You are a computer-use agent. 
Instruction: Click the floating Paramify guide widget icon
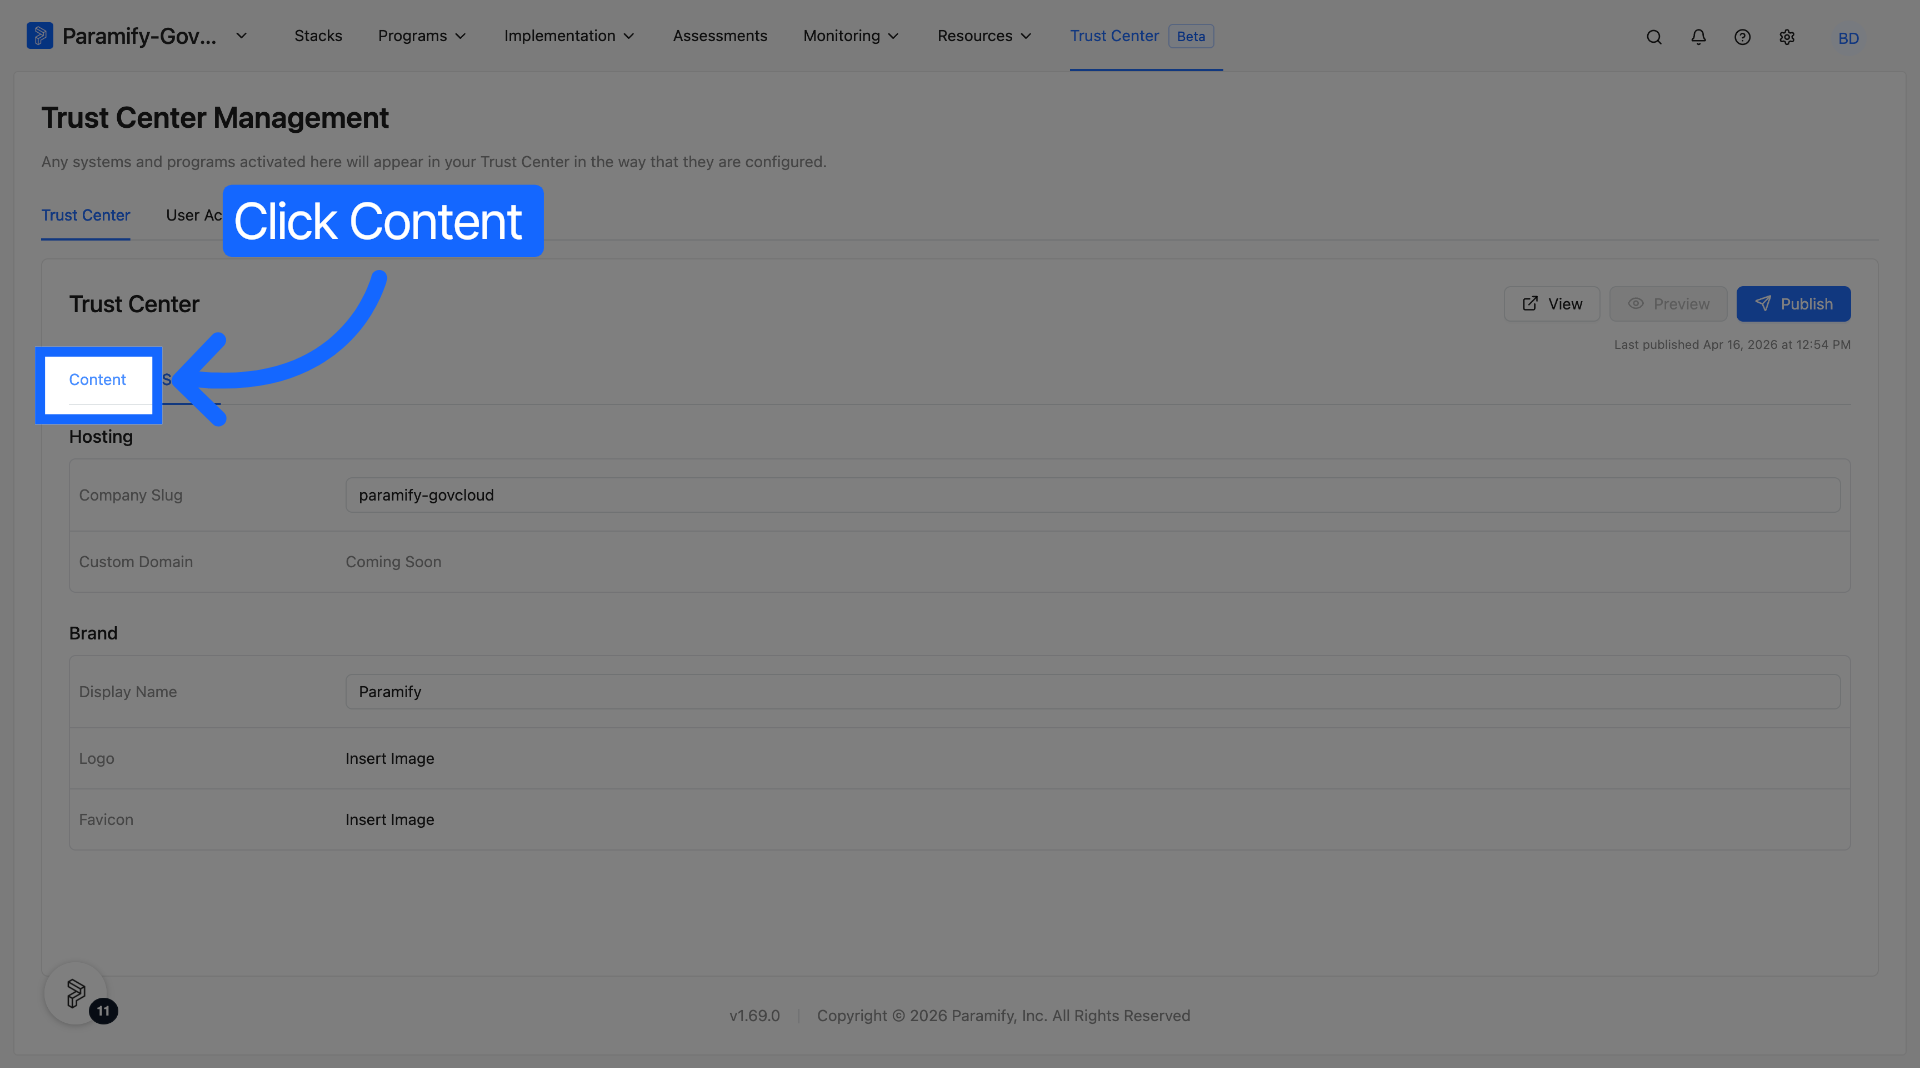tap(76, 993)
